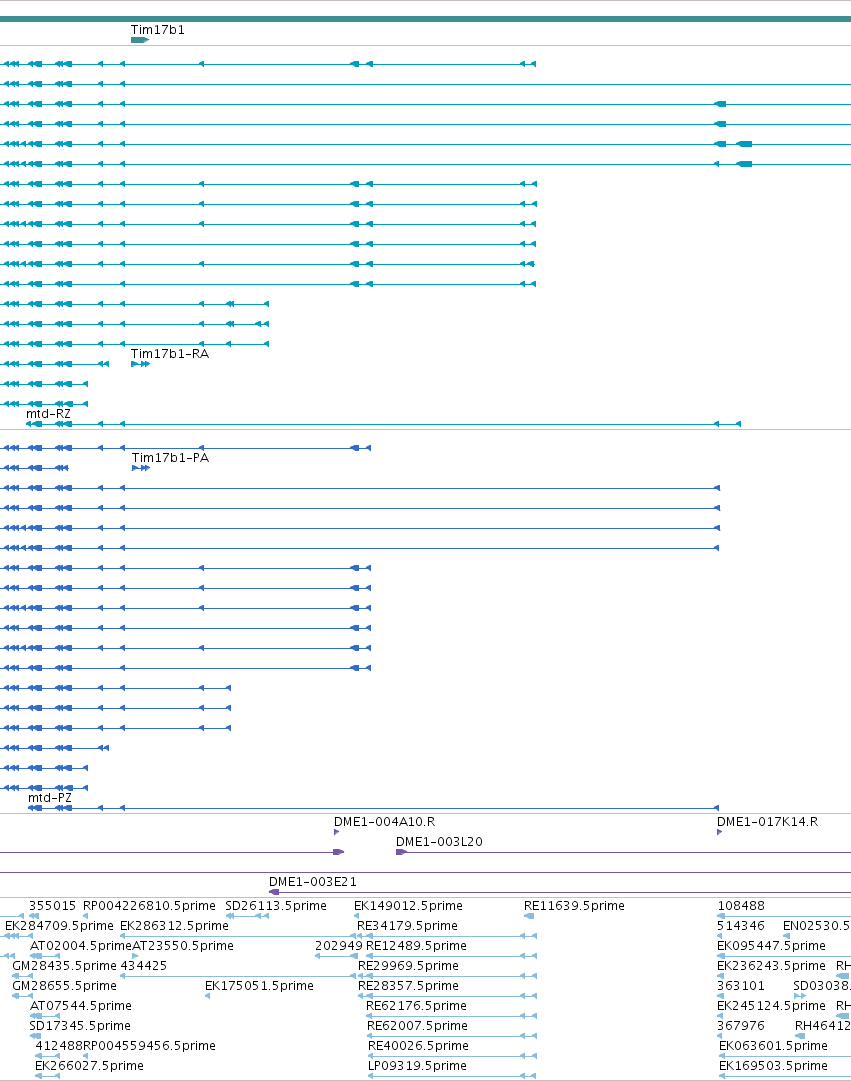Click EST label 367976

click(741, 1026)
